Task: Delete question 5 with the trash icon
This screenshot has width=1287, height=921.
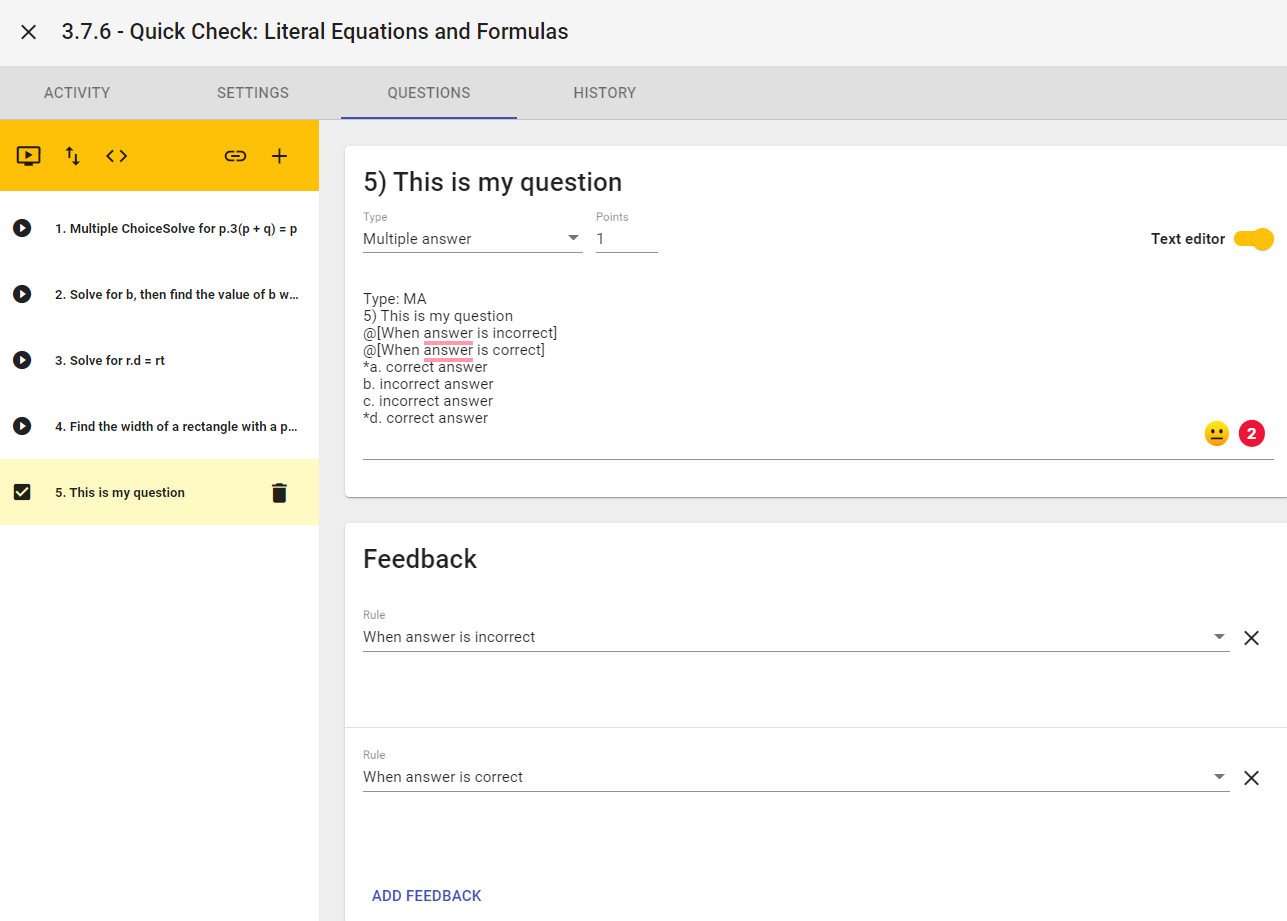Action: pyautogui.click(x=280, y=492)
